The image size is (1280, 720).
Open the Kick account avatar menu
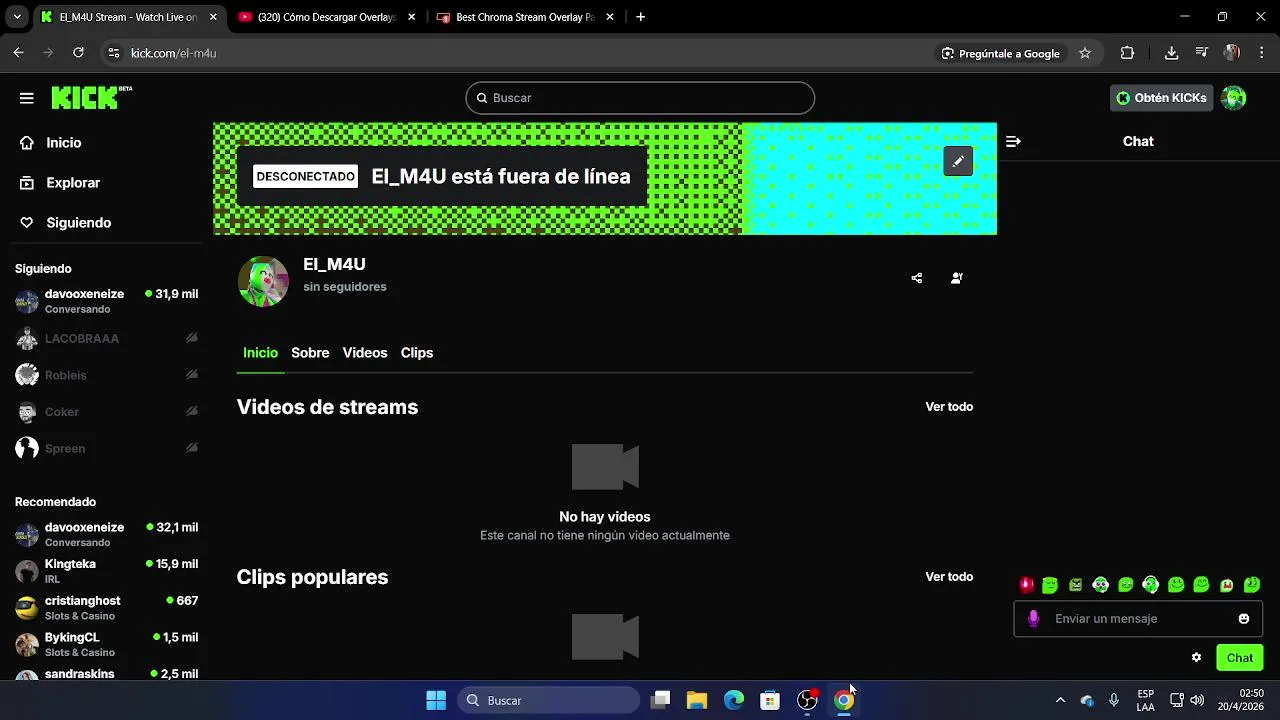[x=1234, y=98]
